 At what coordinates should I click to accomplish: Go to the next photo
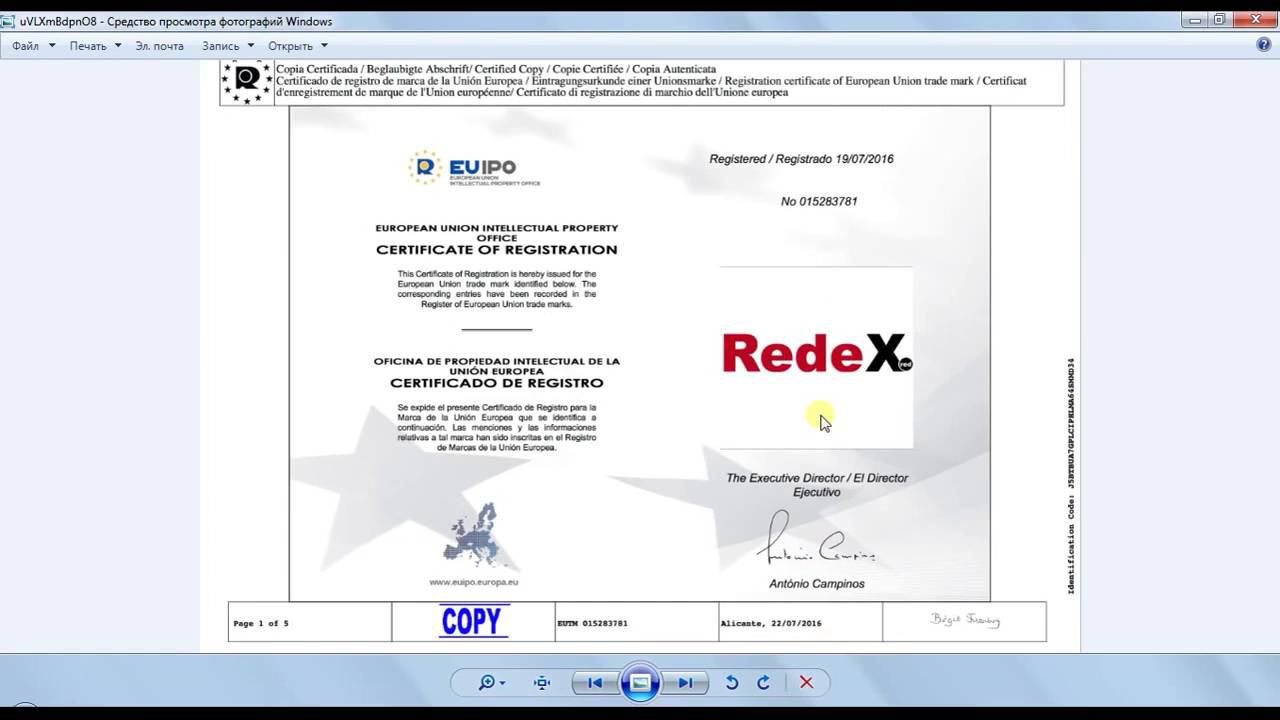tap(685, 683)
